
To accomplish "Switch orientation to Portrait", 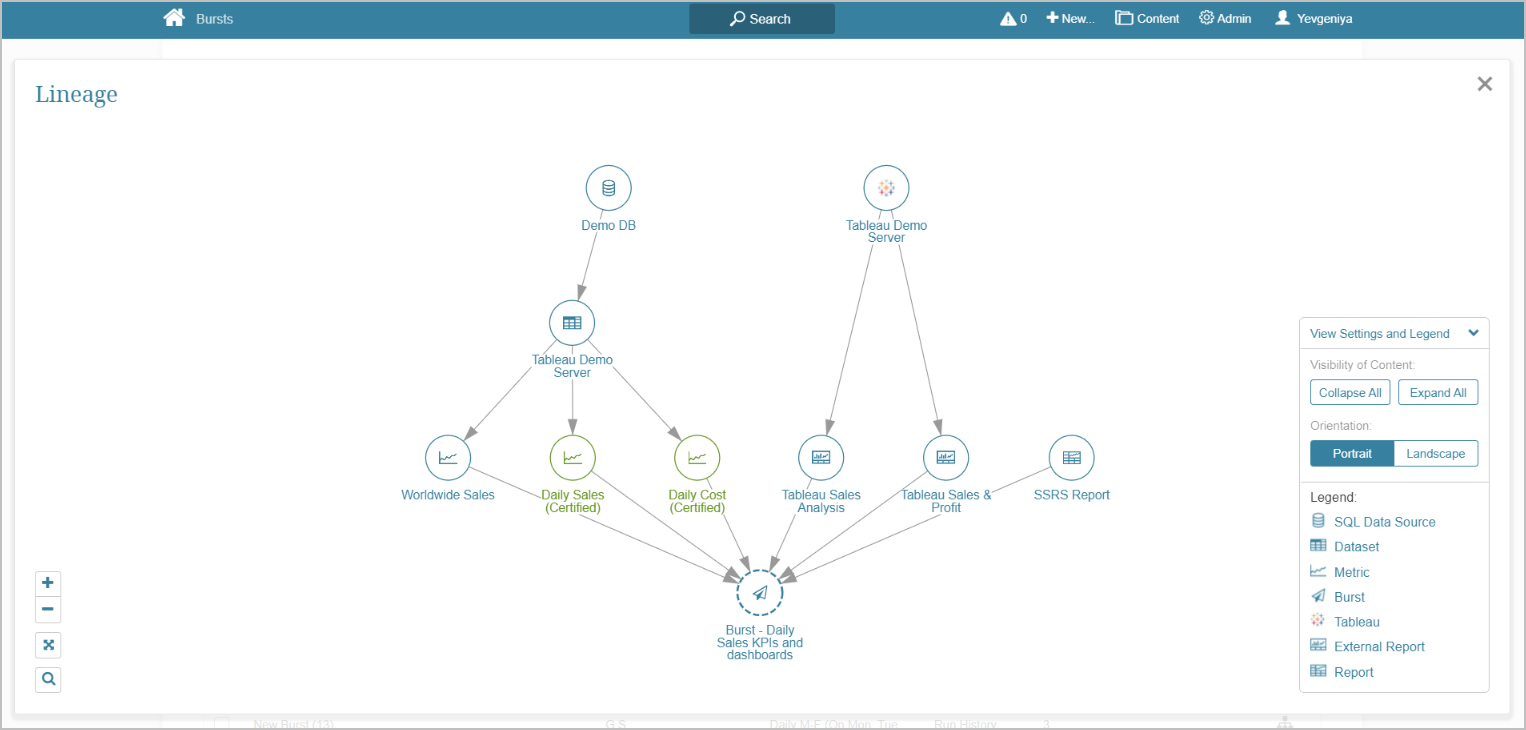I will coord(1352,454).
